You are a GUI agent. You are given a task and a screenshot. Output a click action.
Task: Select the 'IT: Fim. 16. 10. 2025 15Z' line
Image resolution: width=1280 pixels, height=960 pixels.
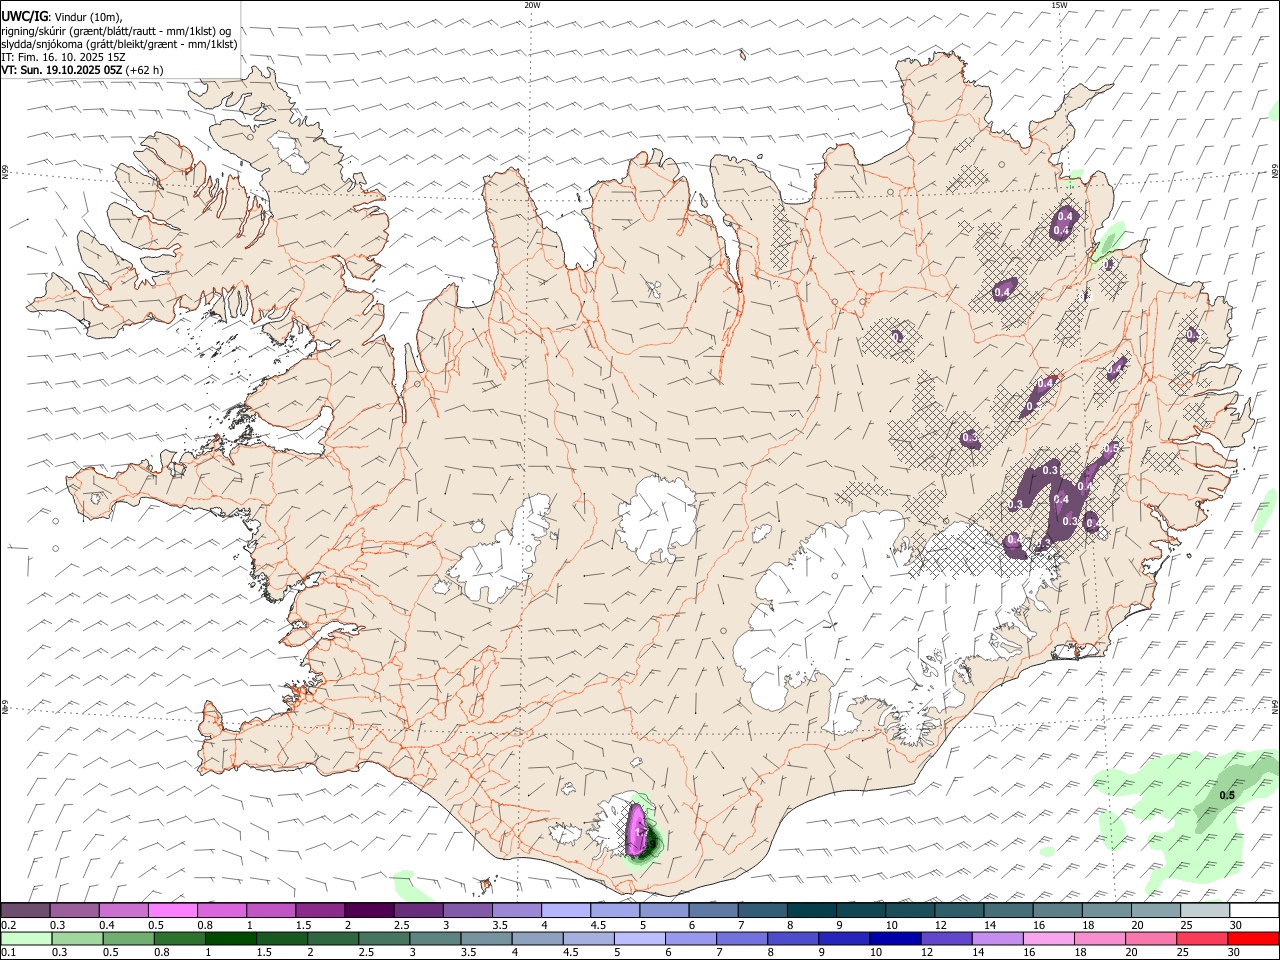[x=64, y=57]
